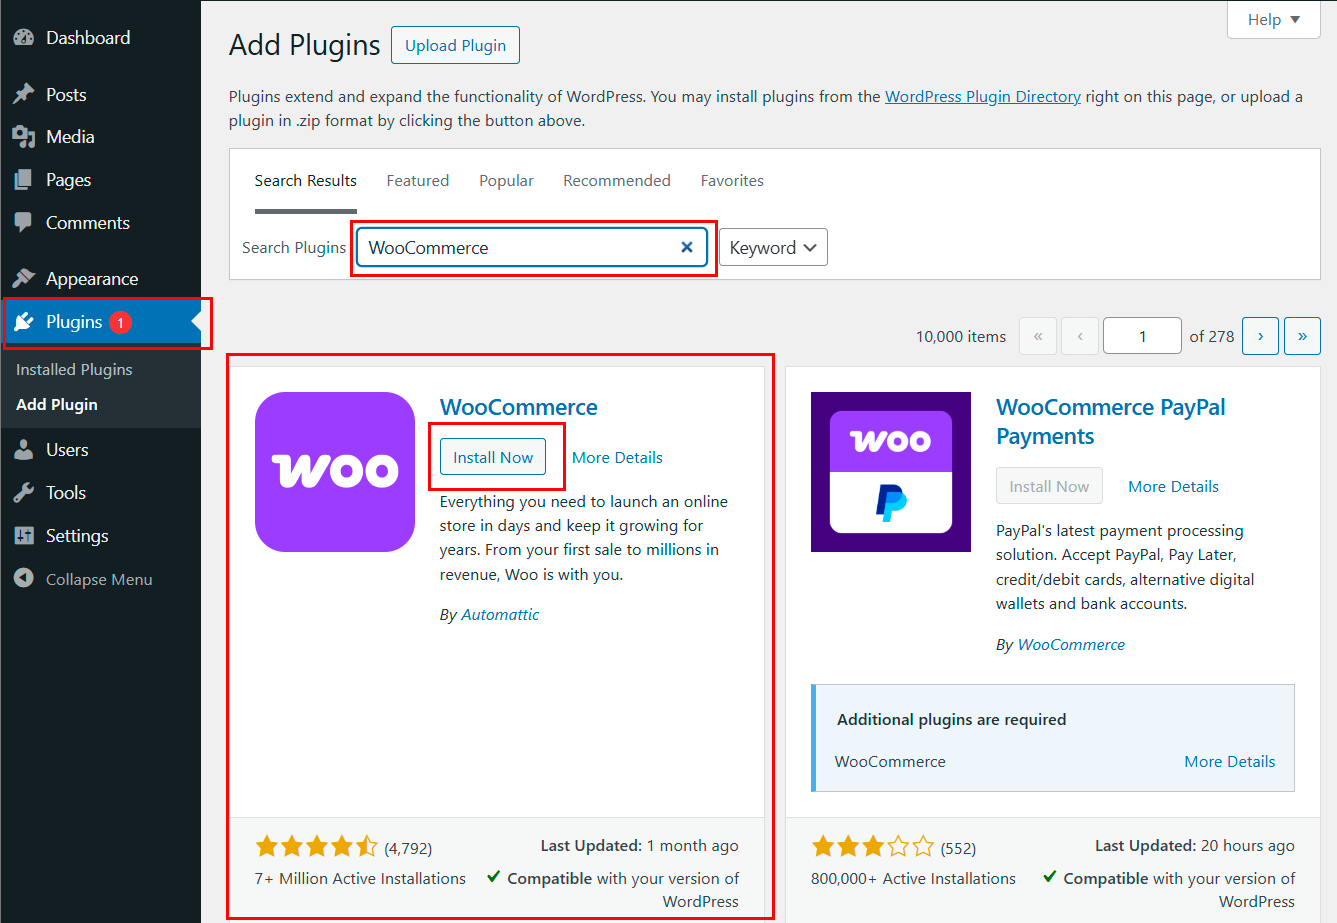Open the WooCommerce author link

[1071, 645]
